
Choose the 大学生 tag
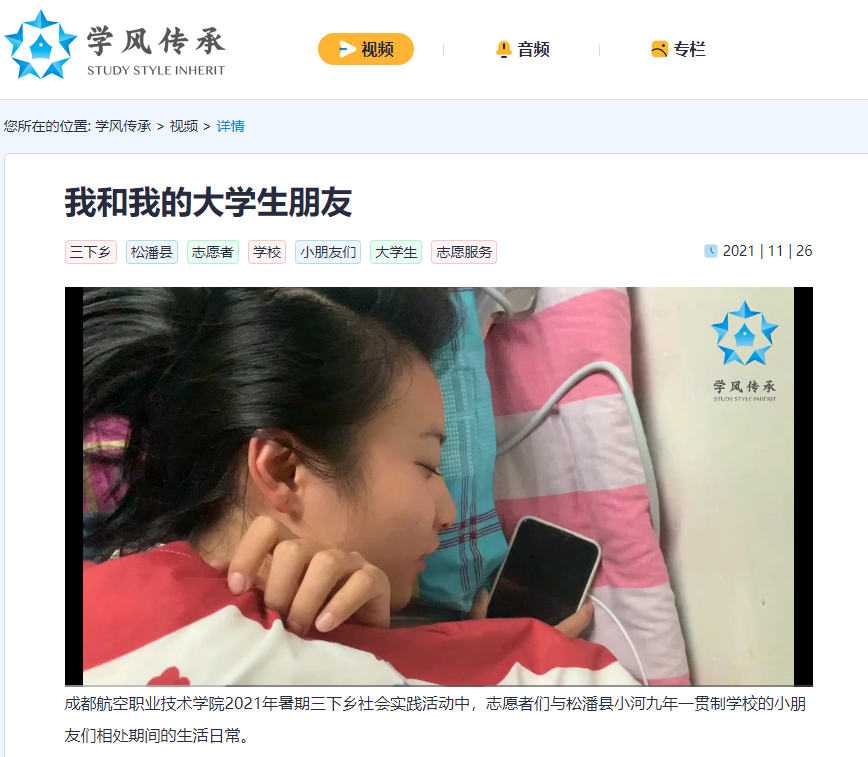click(396, 252)
